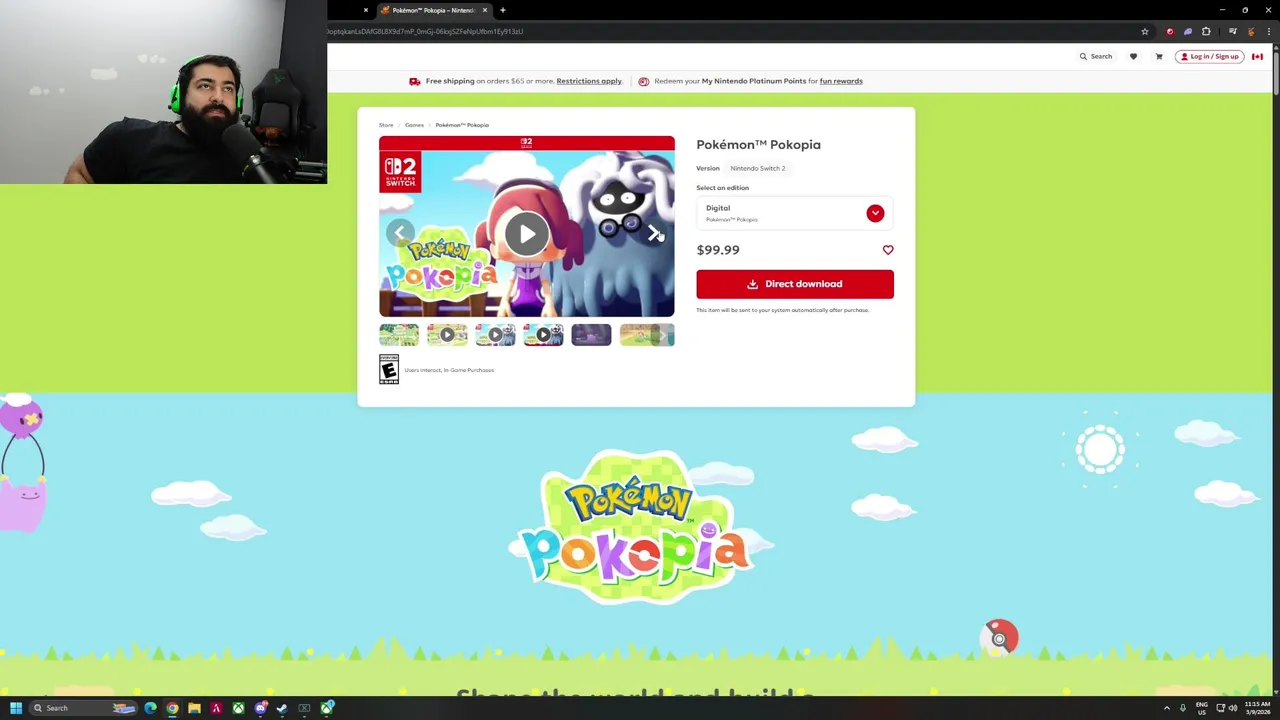
Task: Select the third gallery video thumbnail
Action: click(495, 335)
